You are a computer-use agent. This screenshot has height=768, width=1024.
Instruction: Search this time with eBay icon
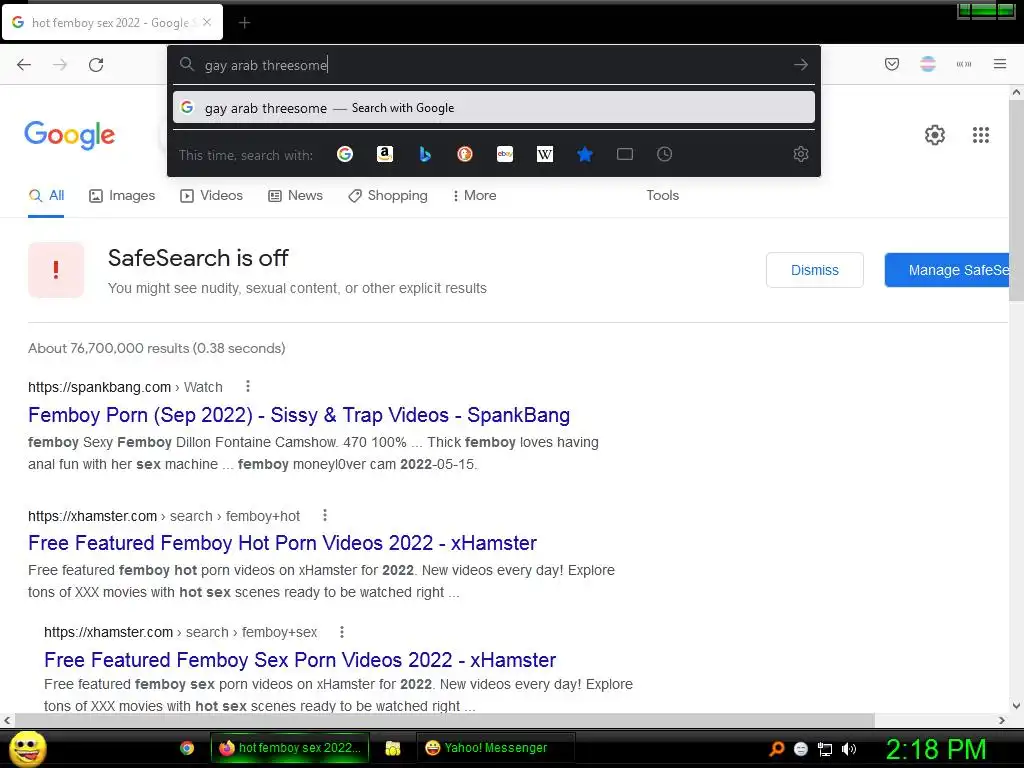[x=505, y=154]
